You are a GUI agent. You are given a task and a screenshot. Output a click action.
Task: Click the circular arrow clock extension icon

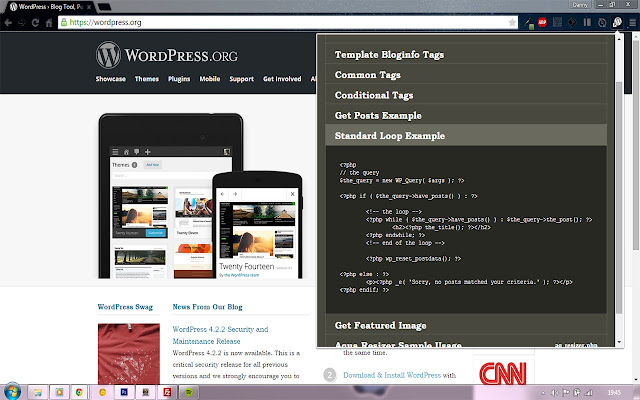602,22
